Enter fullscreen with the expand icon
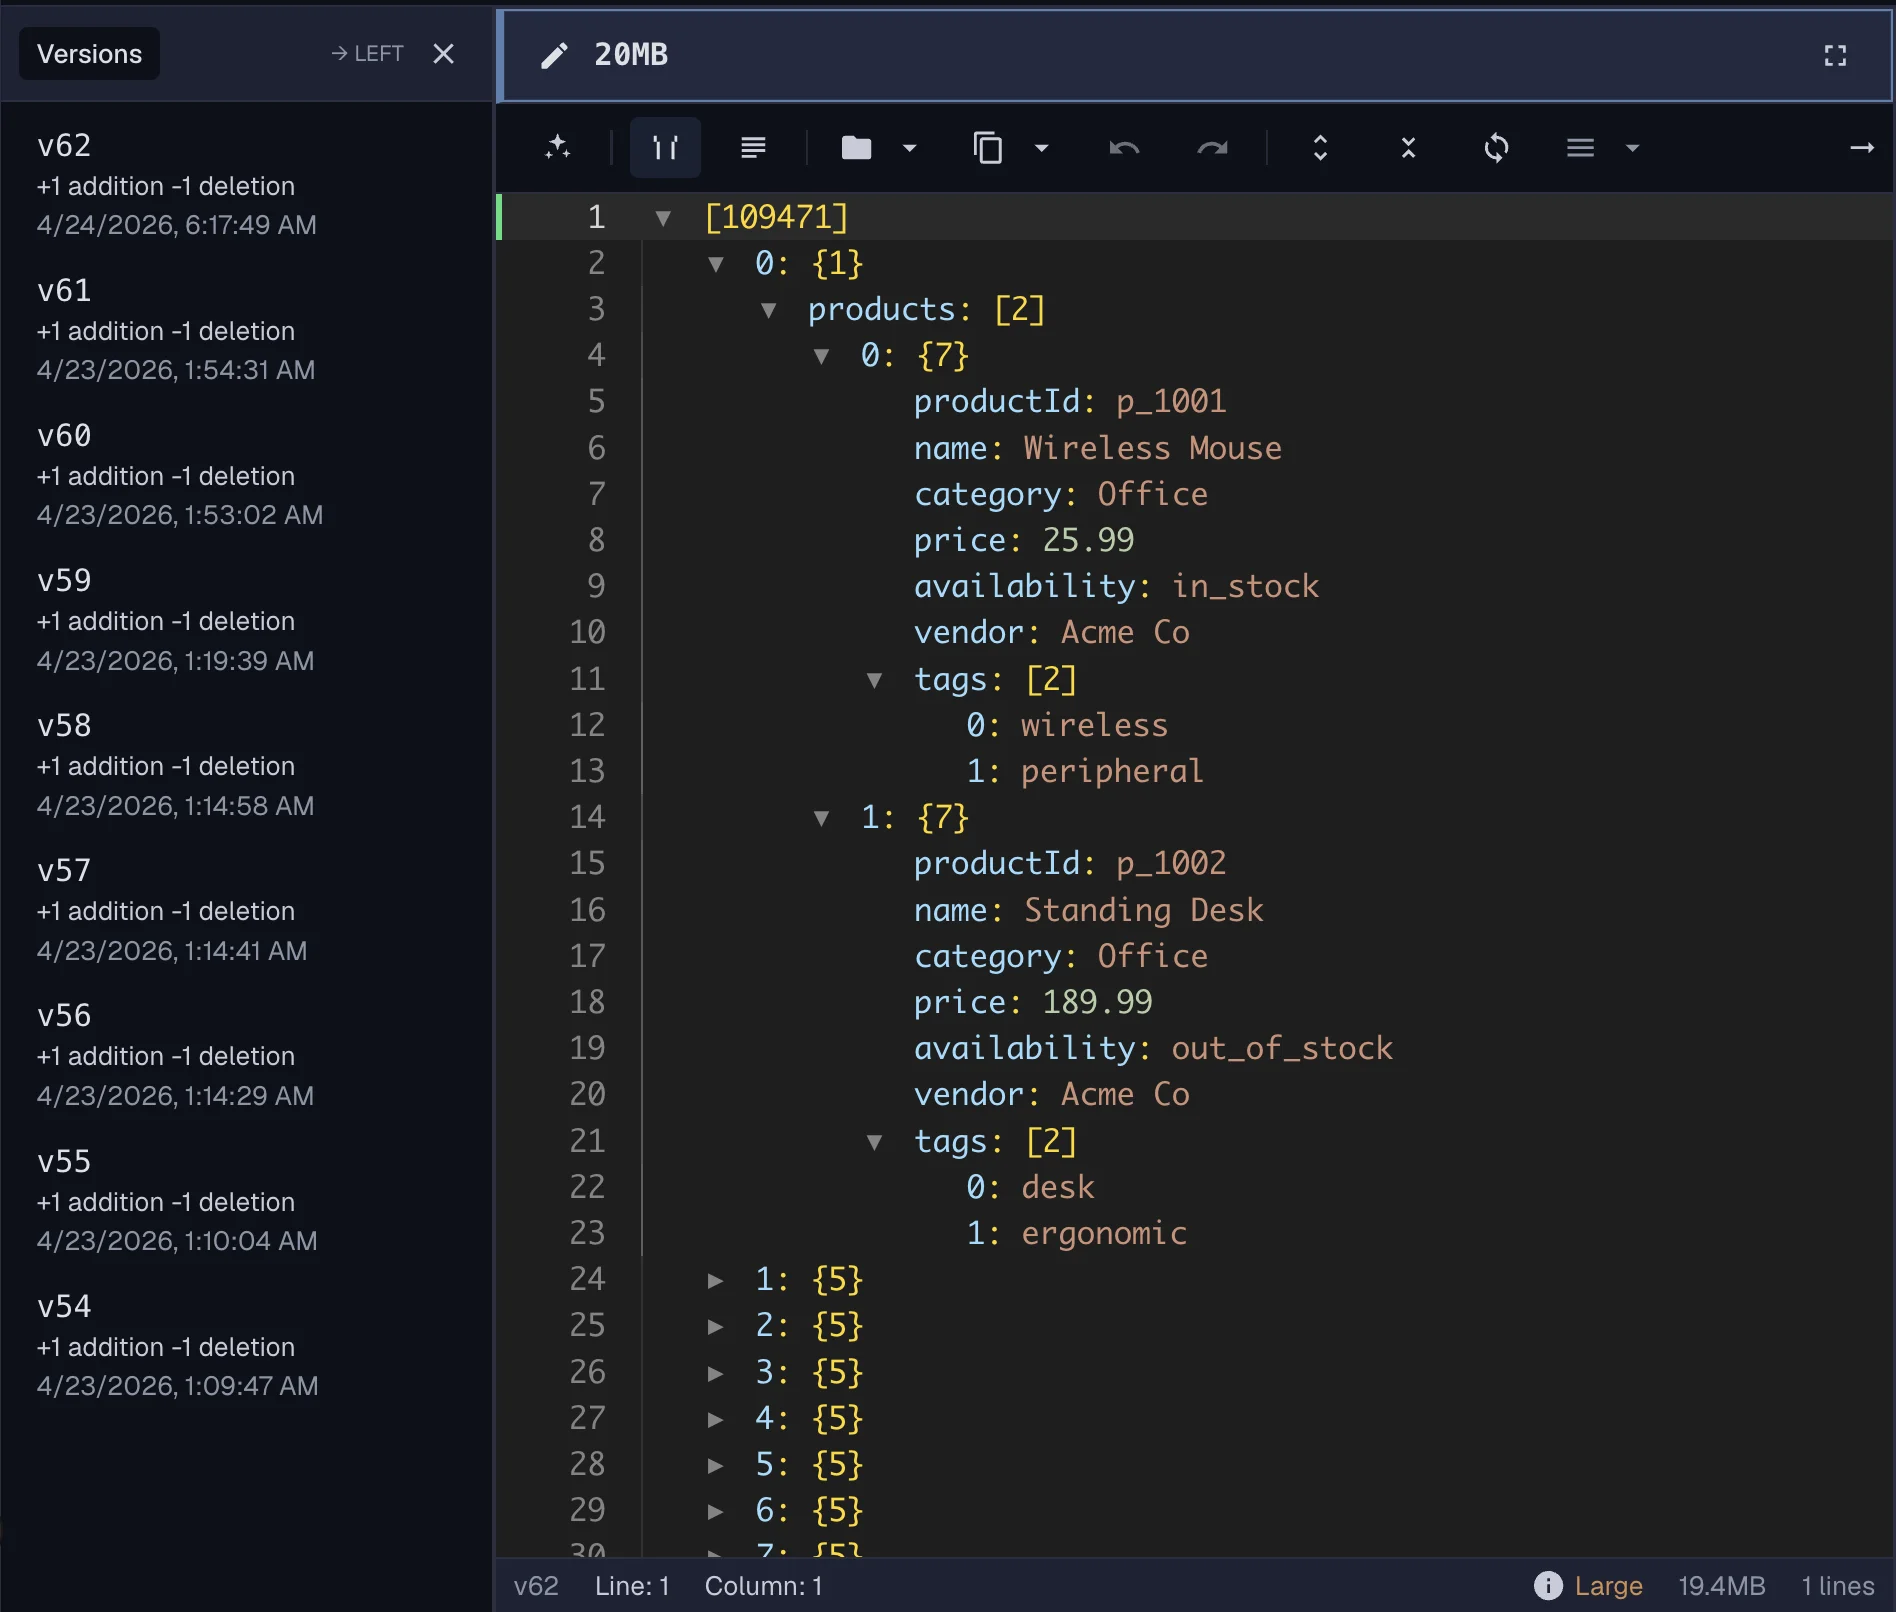Image resolution: width=1896 pixels, height=1612 pixels. point(1835,55)
